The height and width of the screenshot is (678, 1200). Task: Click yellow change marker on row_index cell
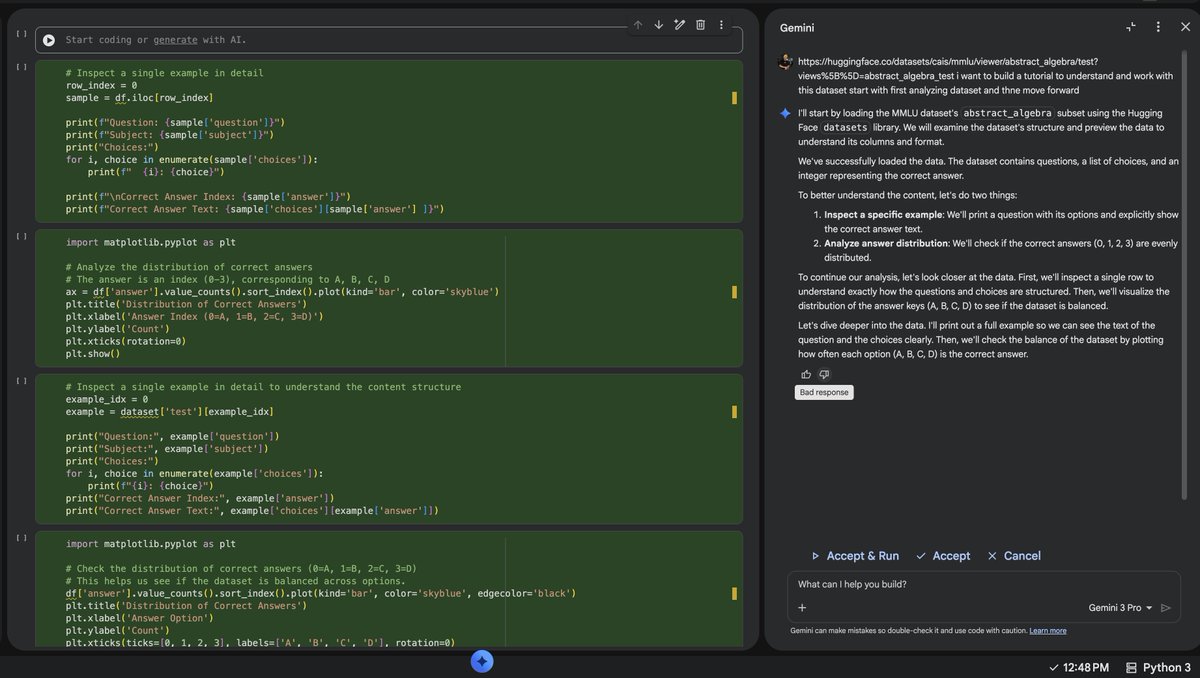(734, 98)
